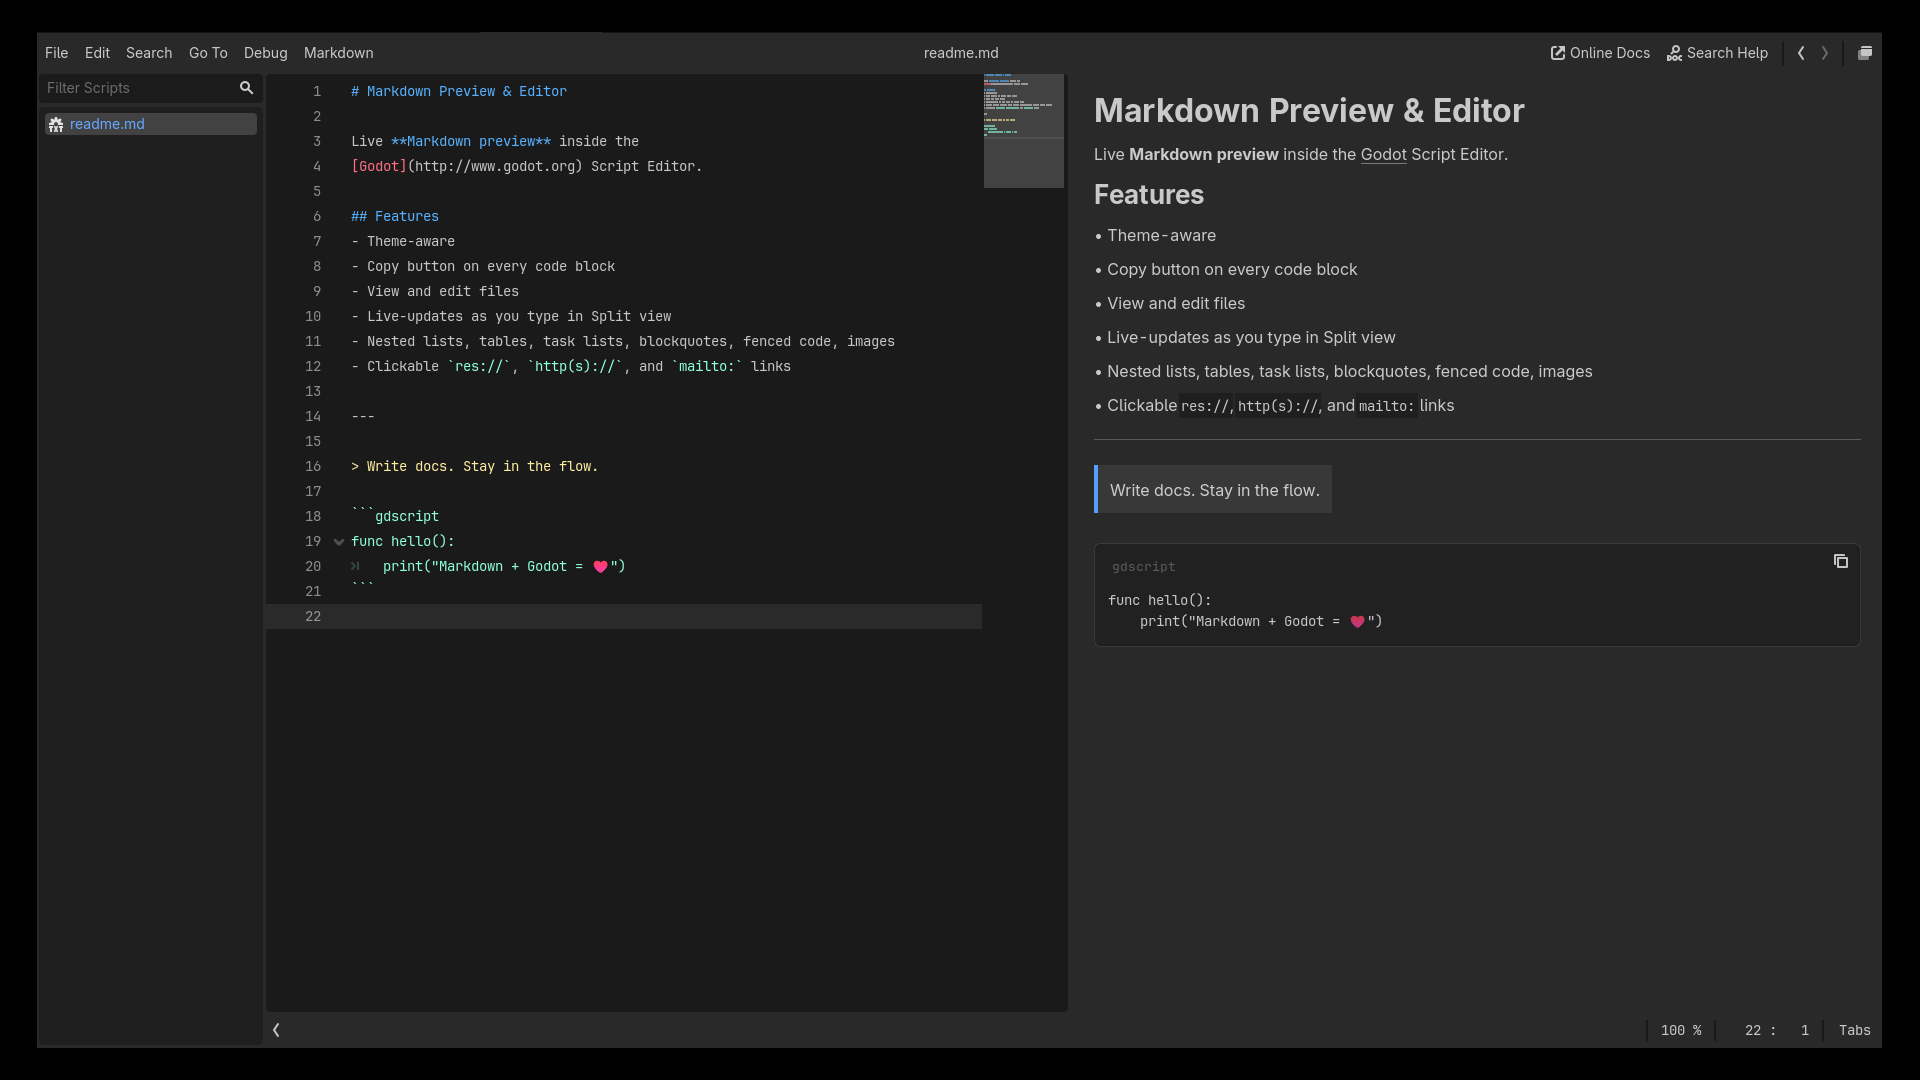Click line number 14 in the gutter
The height and width of the screenshot is (1080, 1920).
313,416
